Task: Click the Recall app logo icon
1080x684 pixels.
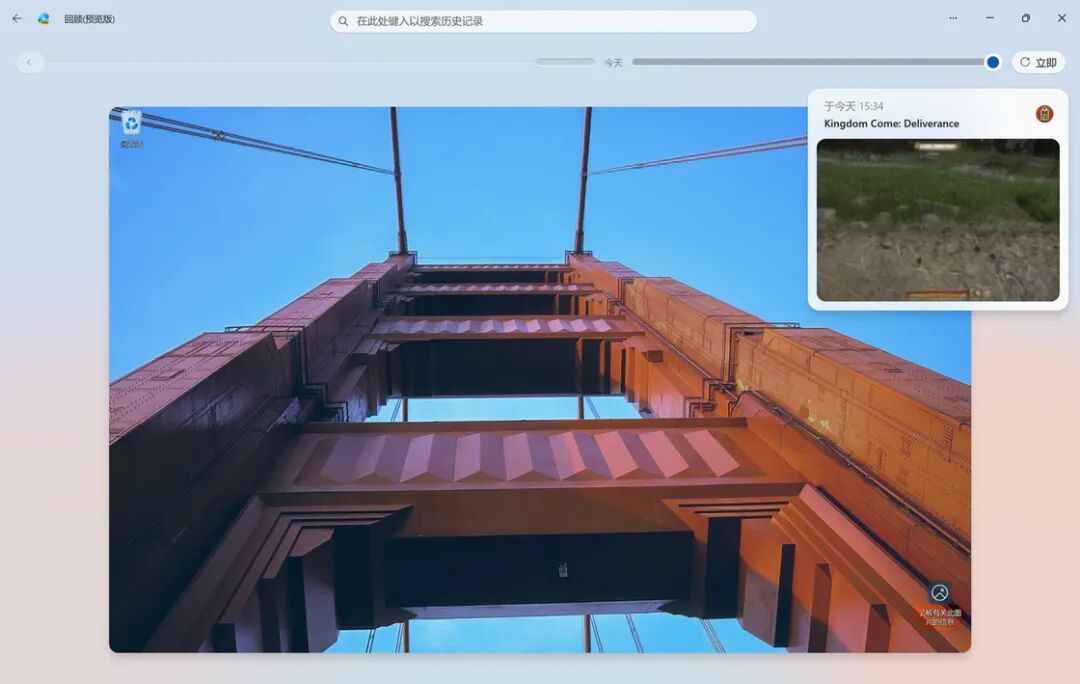Action: [43, 19]
